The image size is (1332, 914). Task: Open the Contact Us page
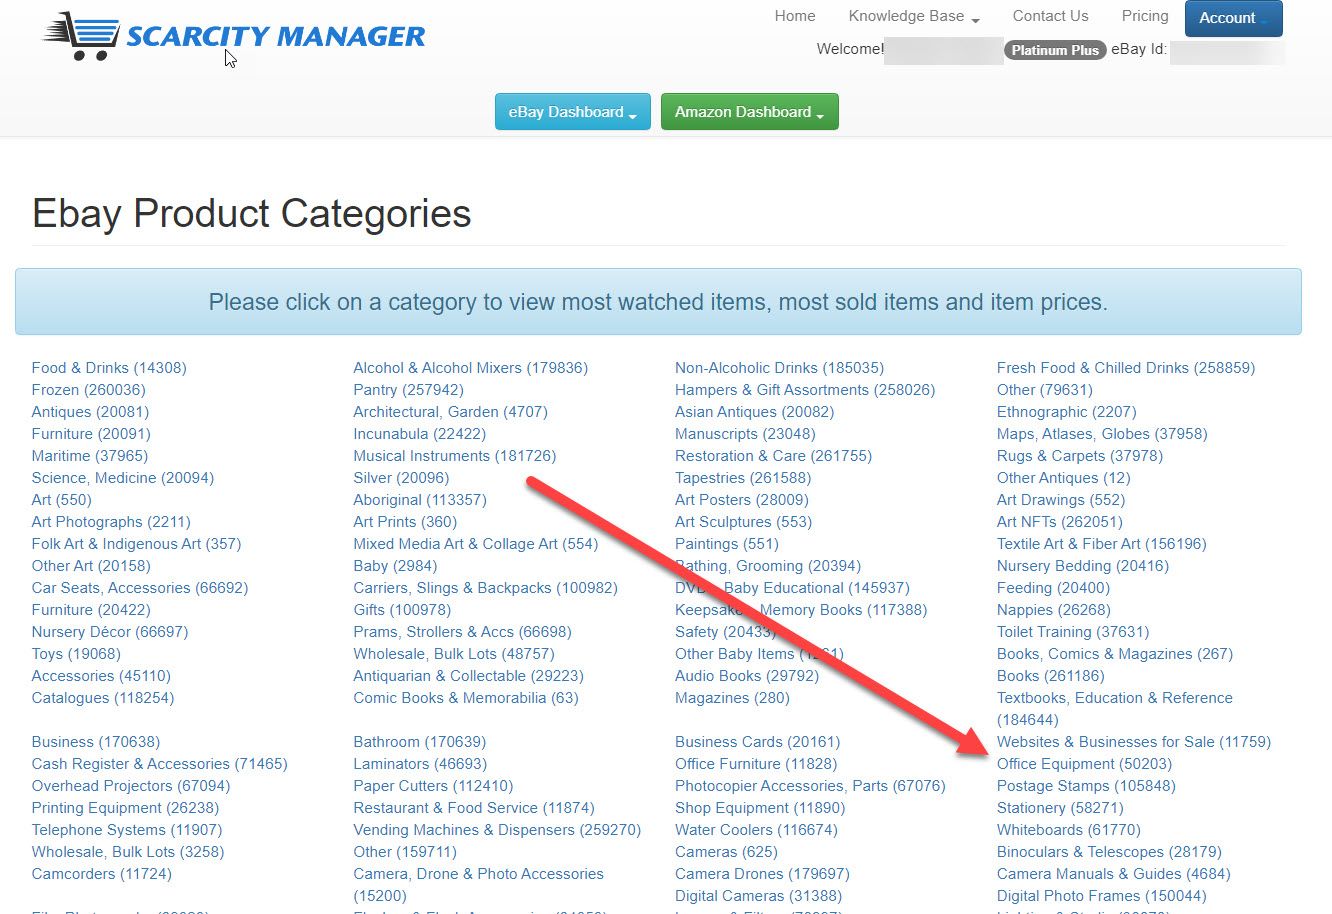pos(1050,16)
